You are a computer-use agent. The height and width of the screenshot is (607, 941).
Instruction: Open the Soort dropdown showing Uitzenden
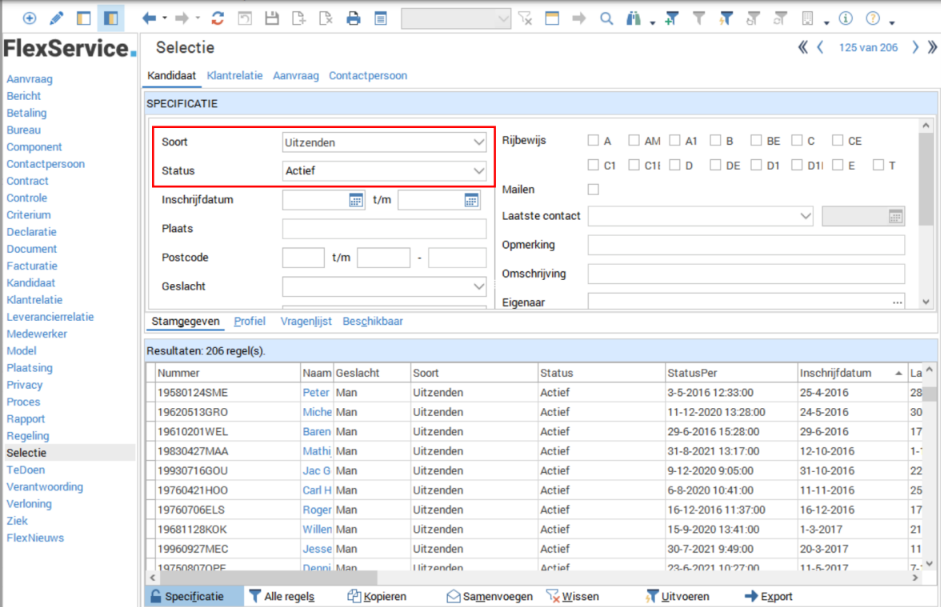click(x=385, y=142)
